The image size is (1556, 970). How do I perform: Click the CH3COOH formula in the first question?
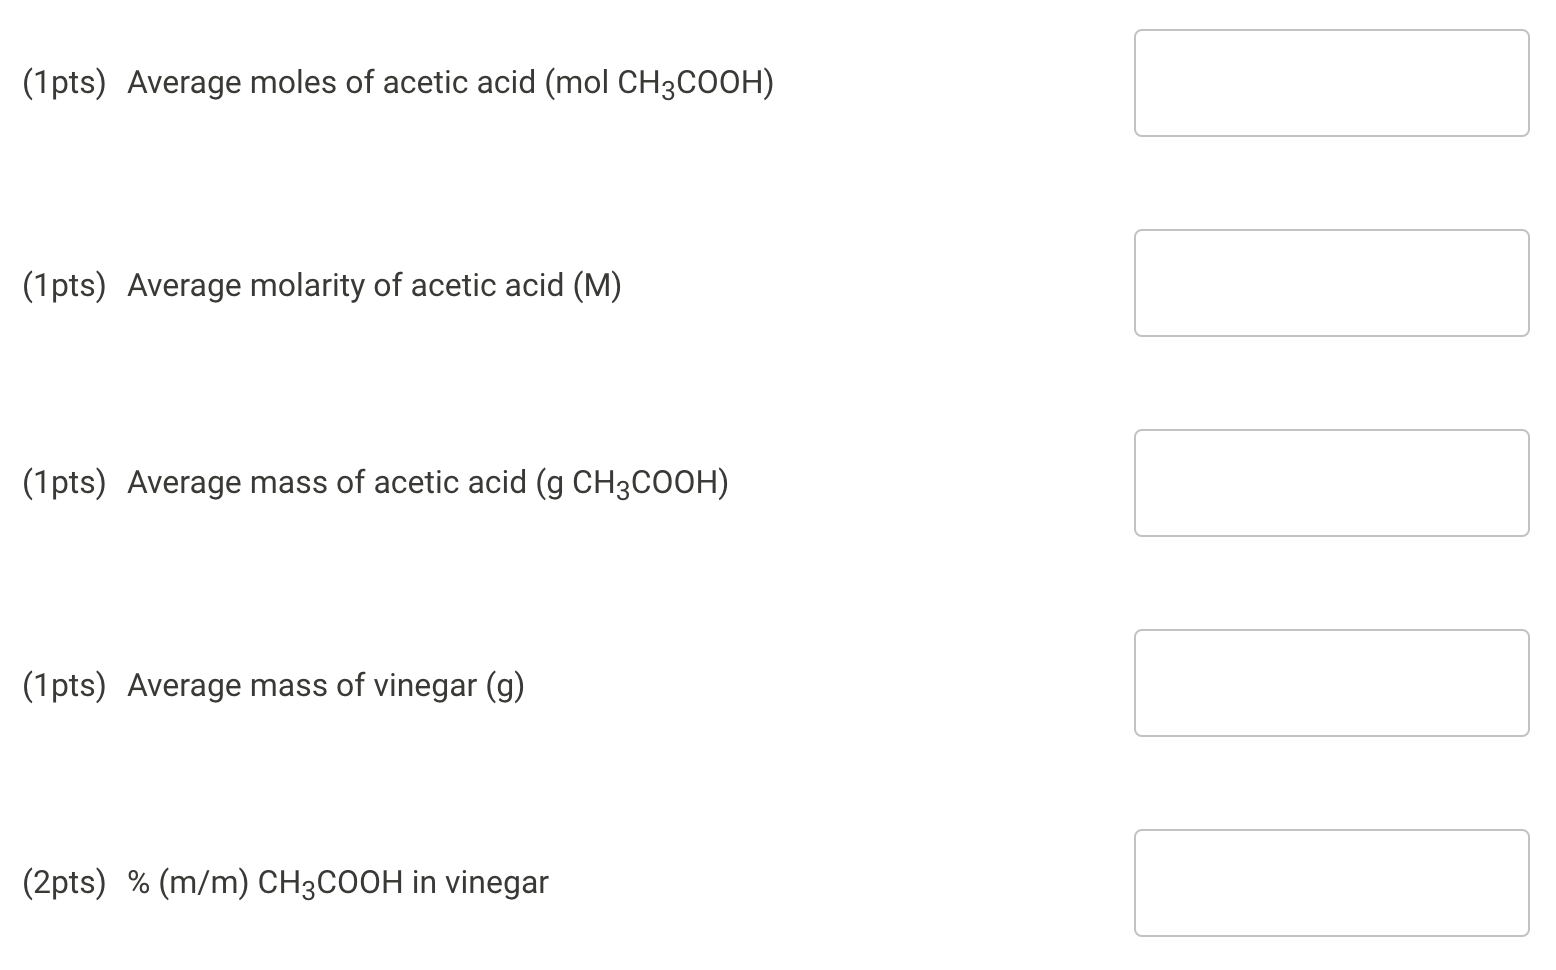click(695, 83)
